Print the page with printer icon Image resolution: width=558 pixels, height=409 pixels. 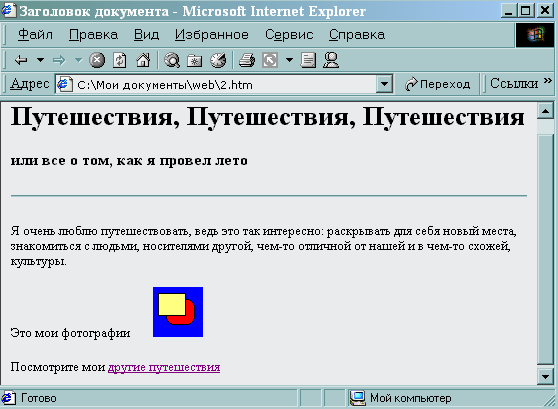coord(247,60)
